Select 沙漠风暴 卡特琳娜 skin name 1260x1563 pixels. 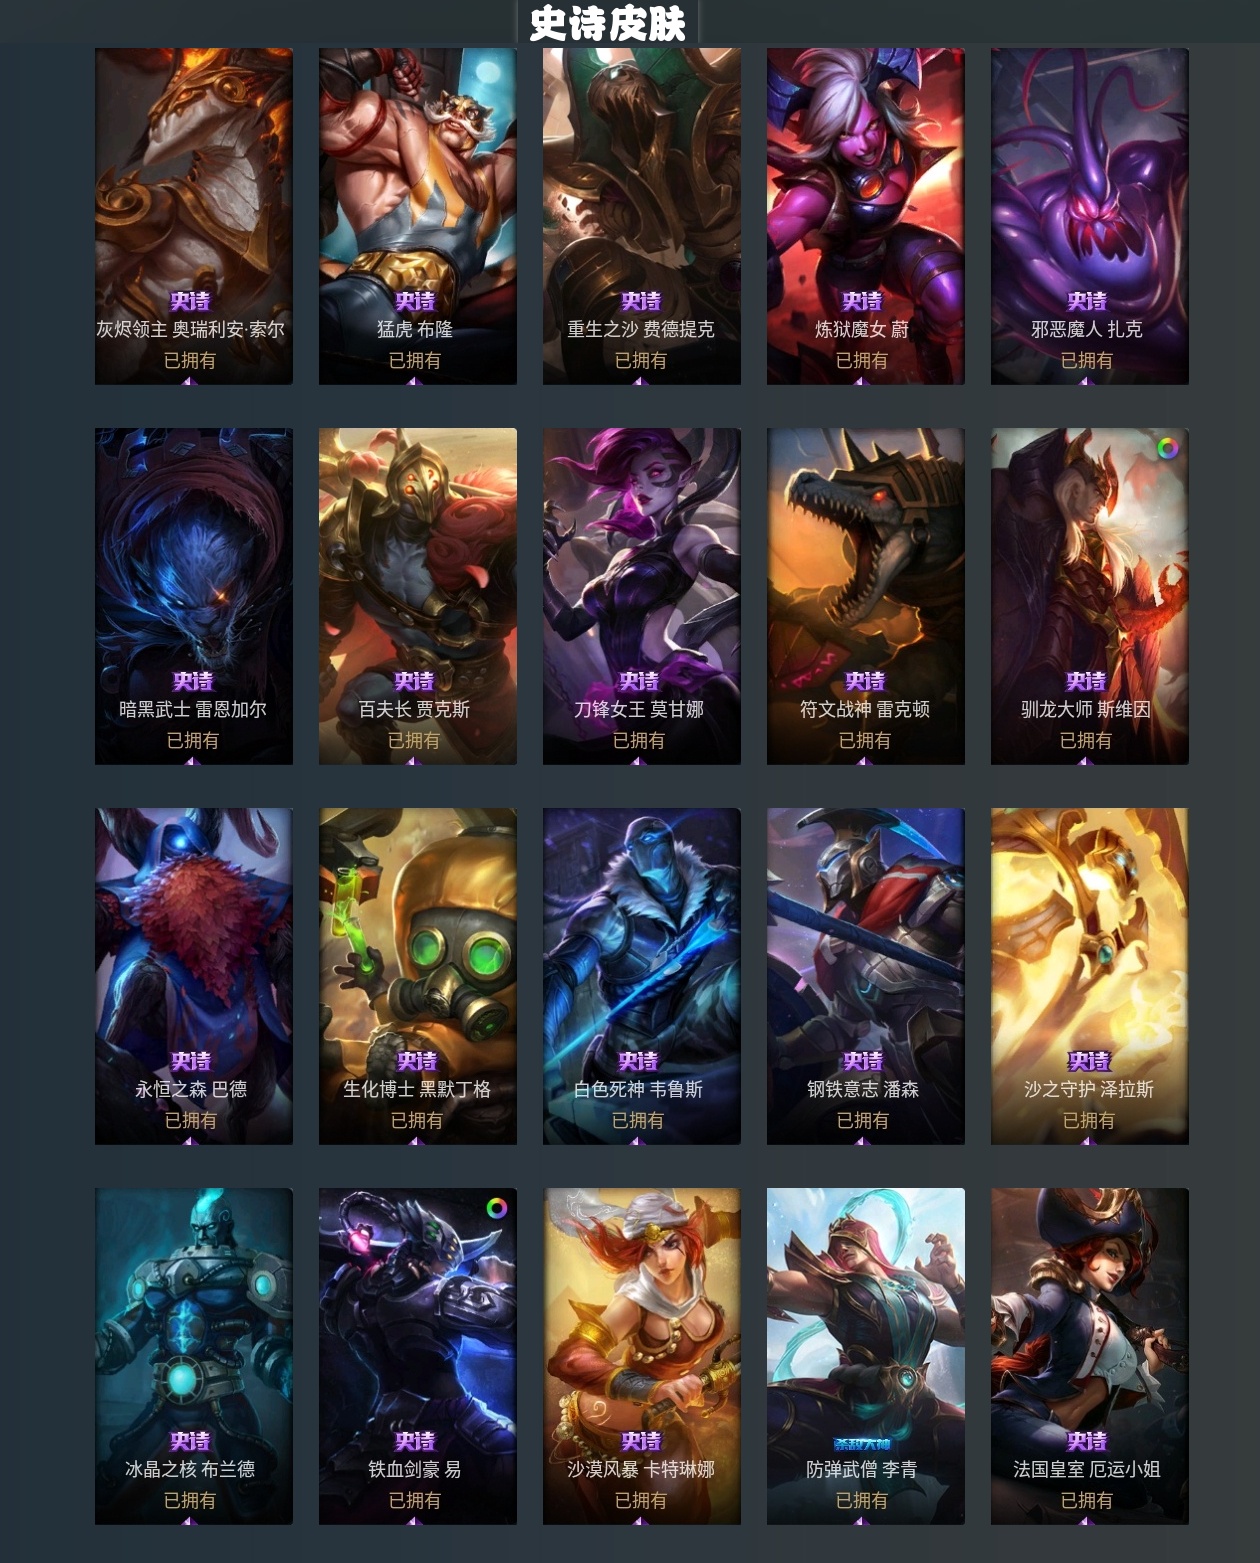coord(641,1469)
